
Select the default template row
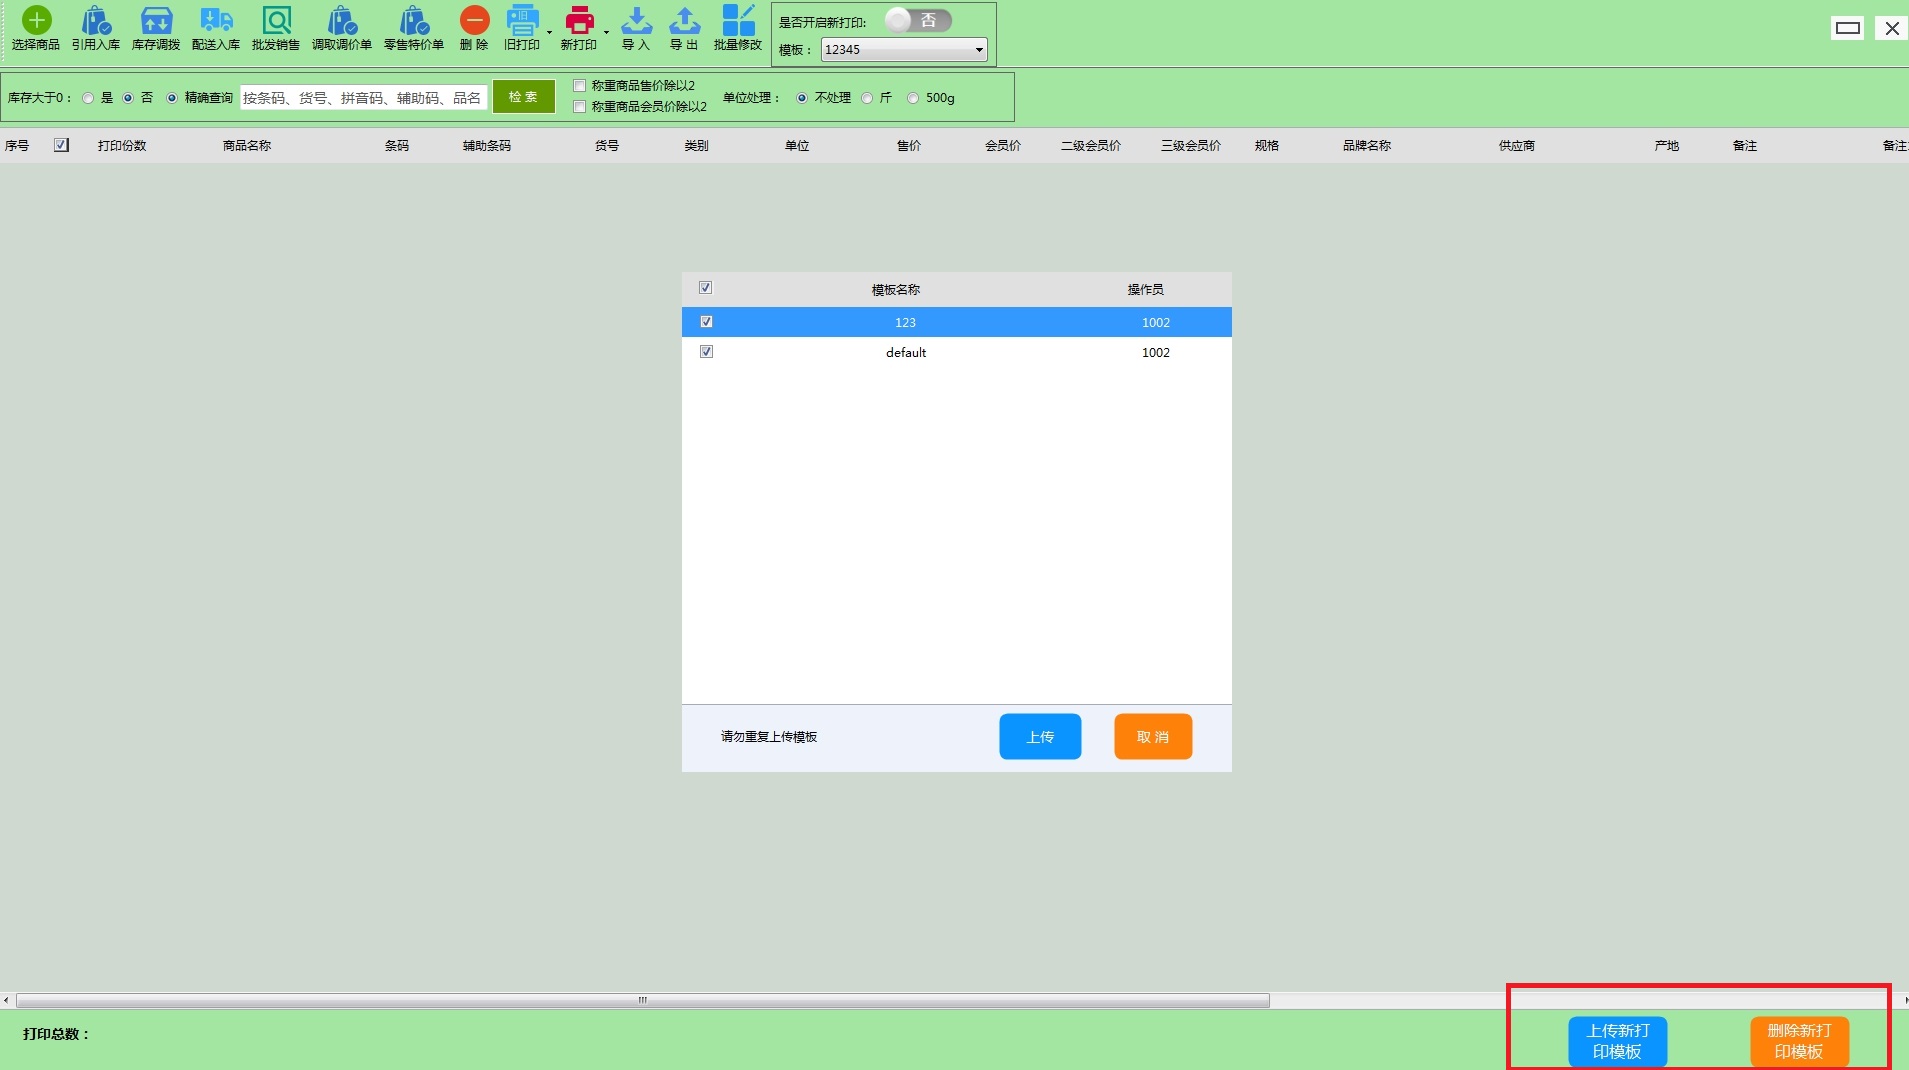(906, 353)
